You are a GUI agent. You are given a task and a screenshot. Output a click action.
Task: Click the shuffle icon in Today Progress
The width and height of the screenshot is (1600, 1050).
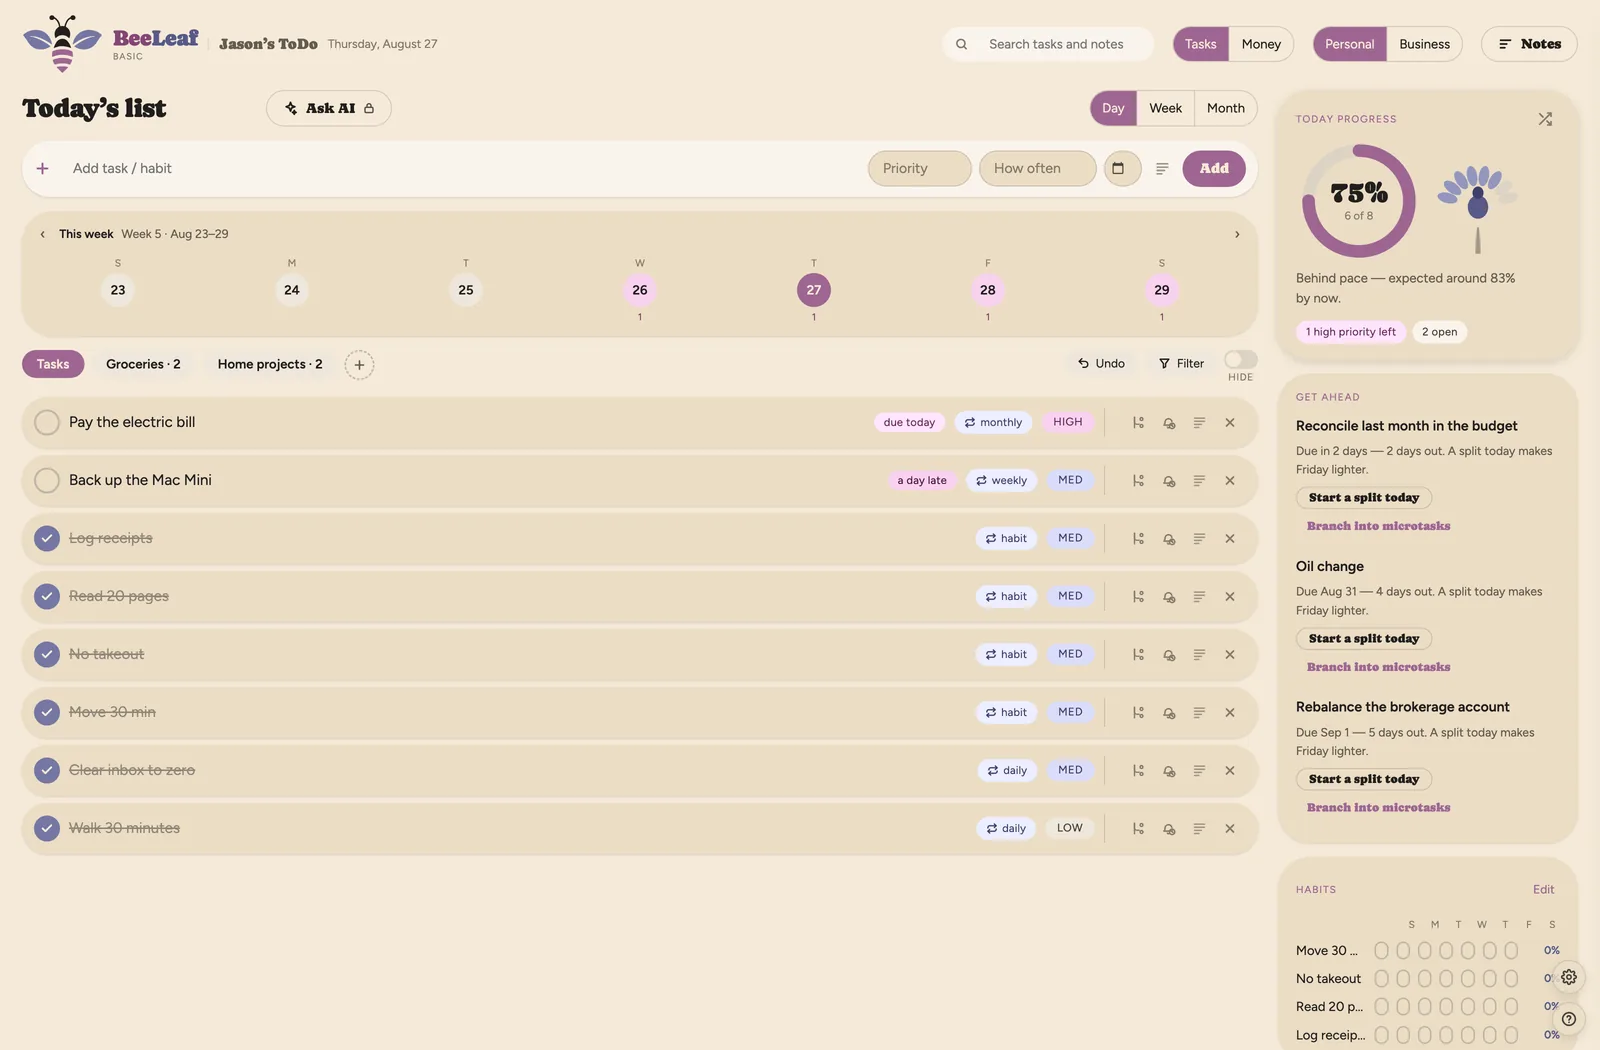1545,119
